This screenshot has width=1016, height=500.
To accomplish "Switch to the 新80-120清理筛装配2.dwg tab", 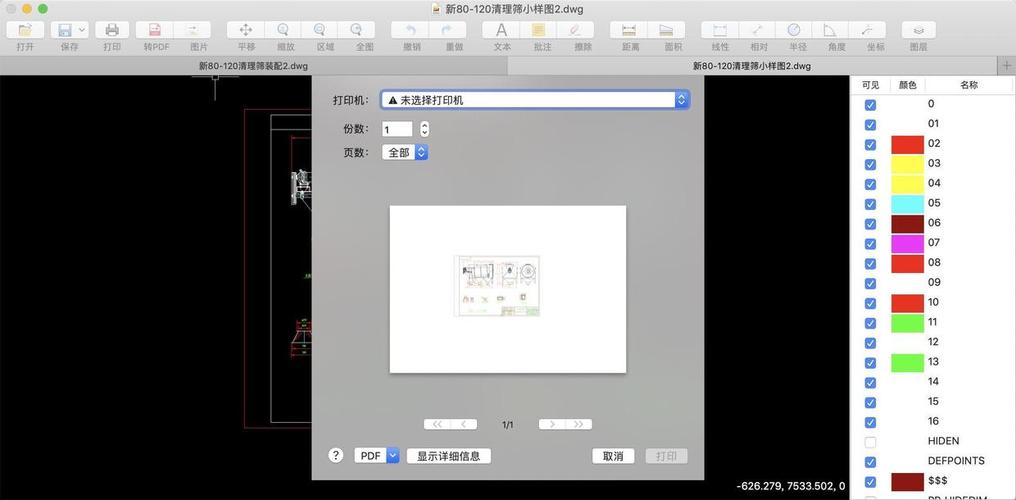I will coord(254,66).
